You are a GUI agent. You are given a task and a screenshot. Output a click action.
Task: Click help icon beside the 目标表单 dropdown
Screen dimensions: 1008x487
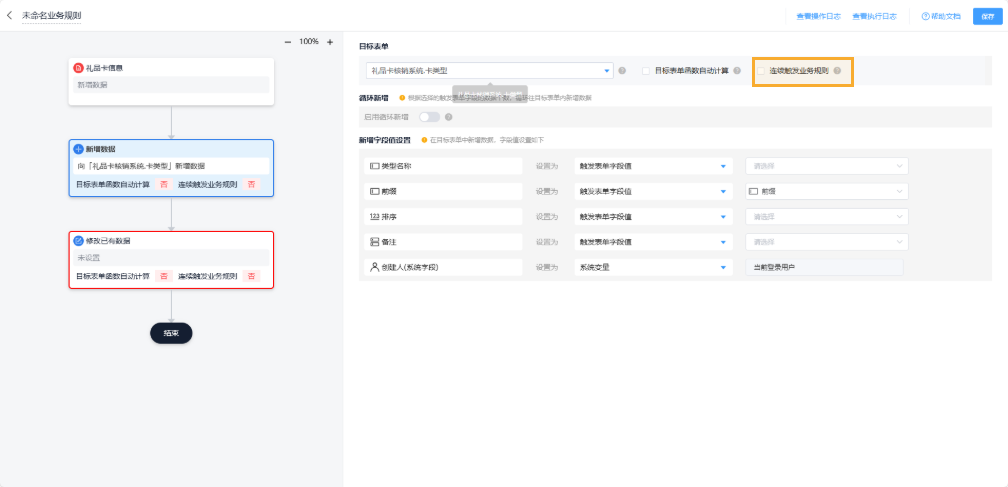click(622, 71)
